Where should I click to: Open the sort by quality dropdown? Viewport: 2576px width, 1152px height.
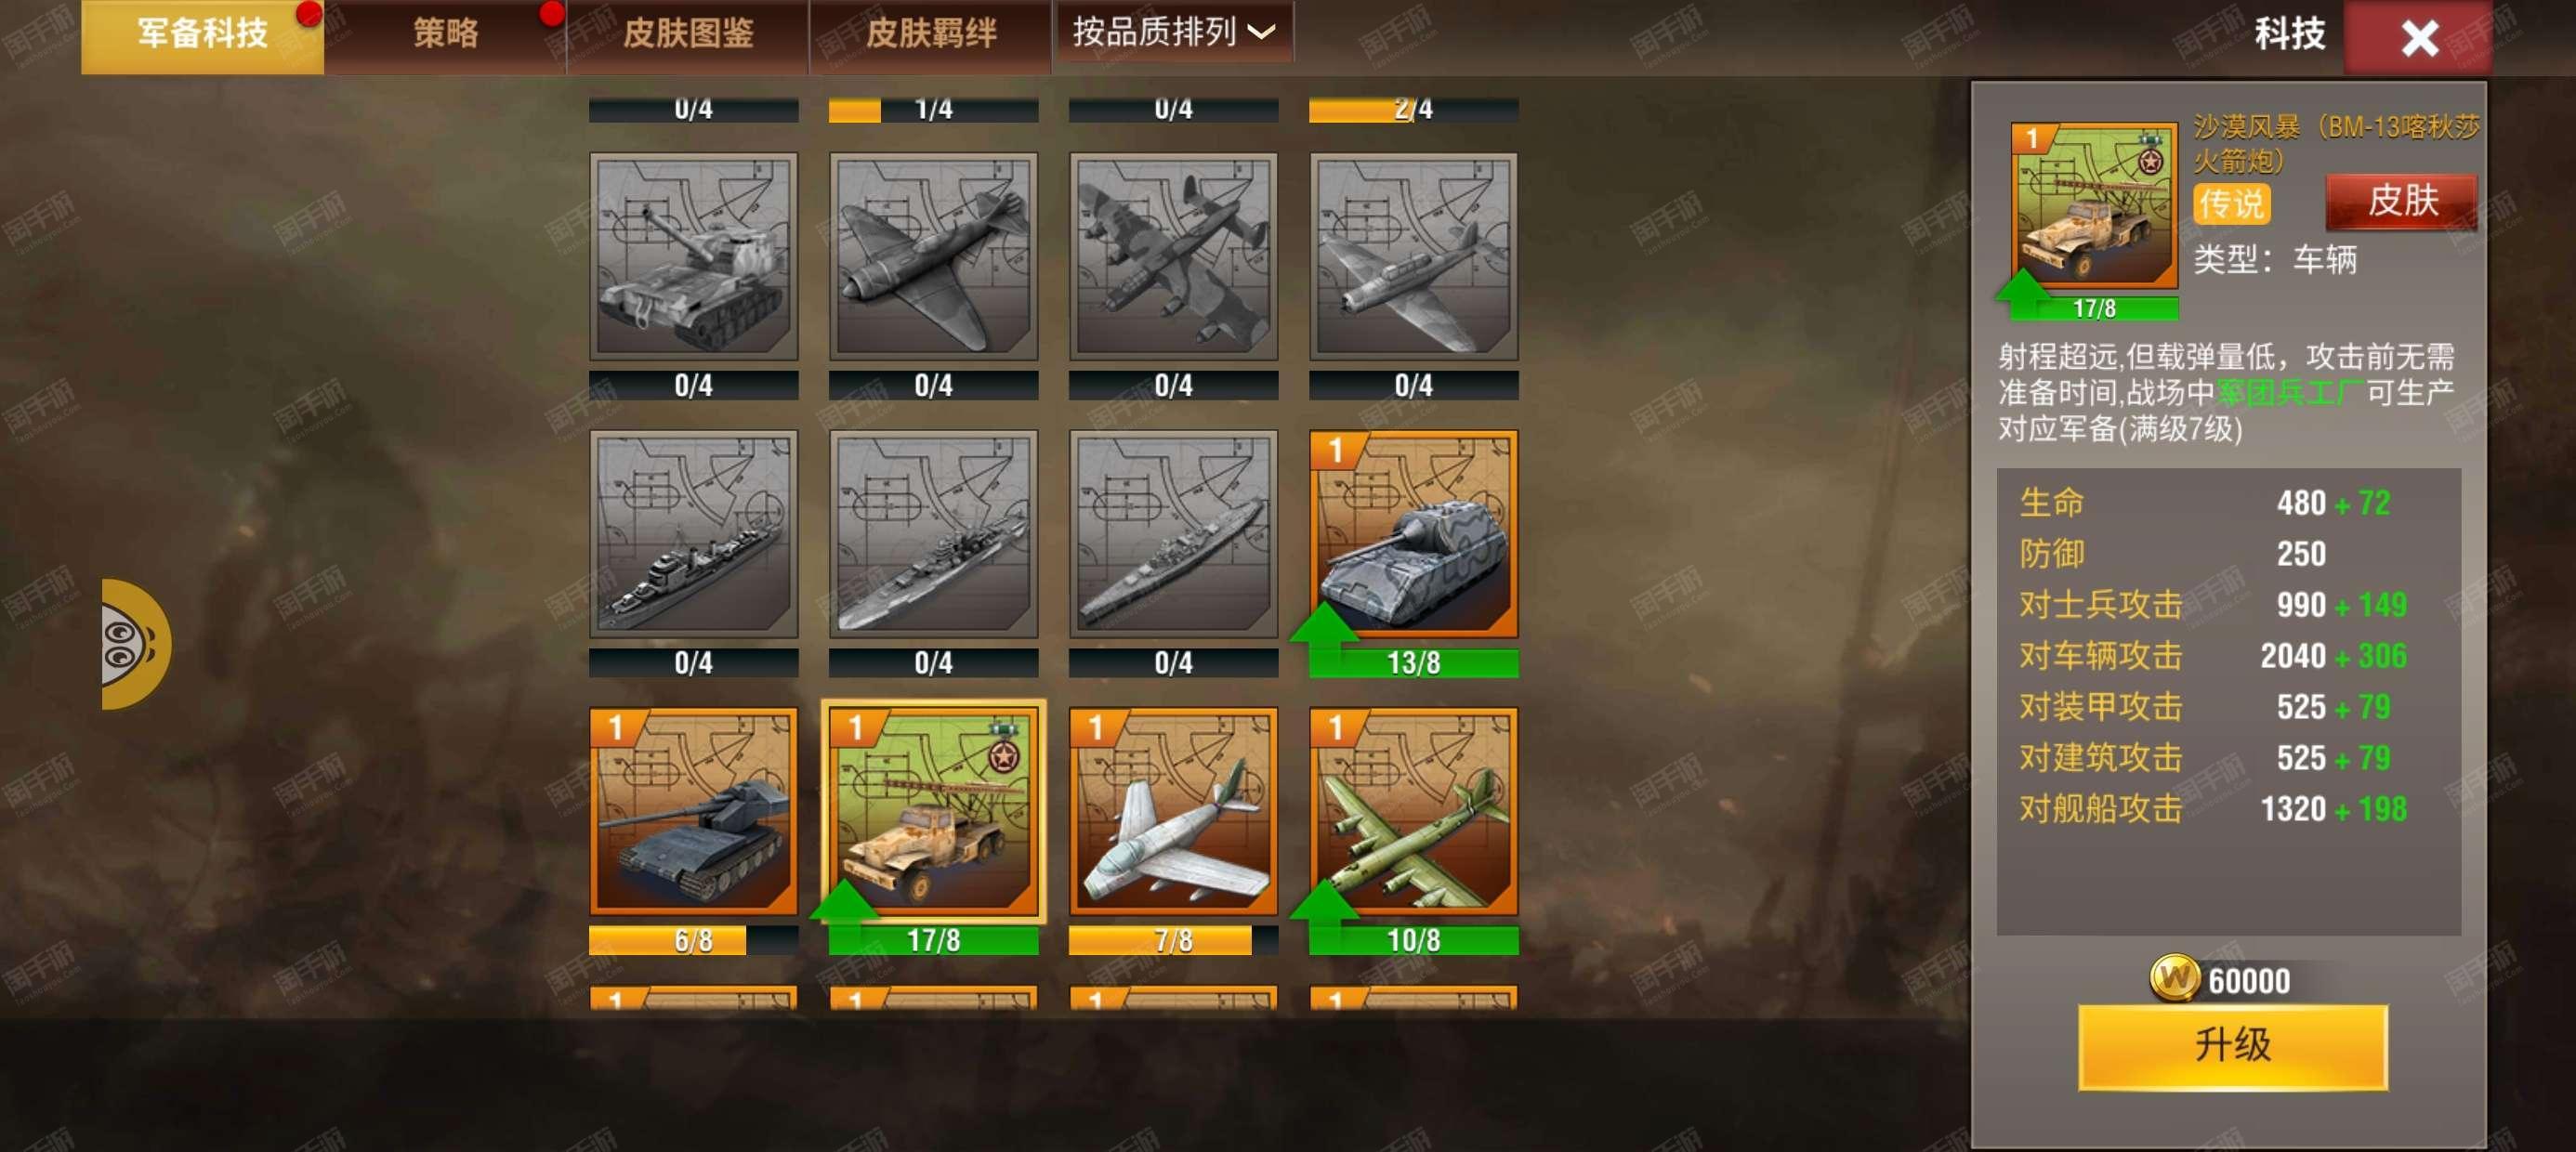point(1174,32)
